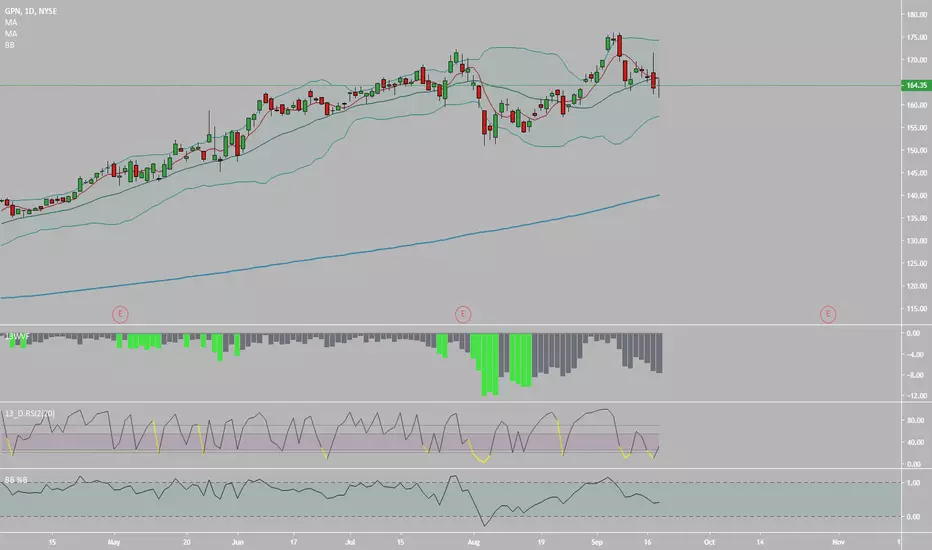
Task: Click the 125.00 price axis label
Action: coord(917,263)
